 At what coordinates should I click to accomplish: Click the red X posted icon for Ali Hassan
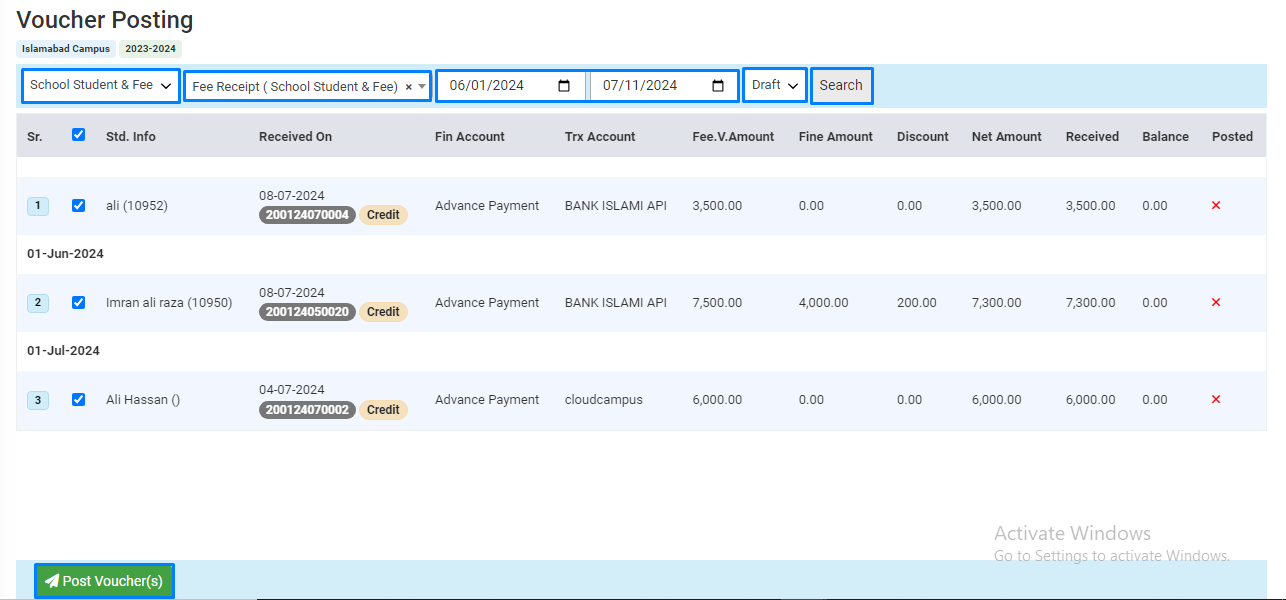tap(1216, 399)
